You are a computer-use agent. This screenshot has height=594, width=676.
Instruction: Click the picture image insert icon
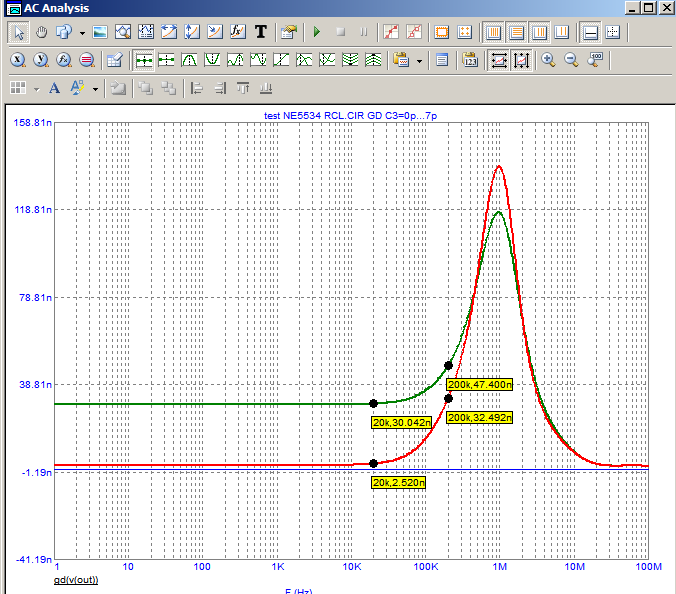pyautogui.click(x=100, y=32)
